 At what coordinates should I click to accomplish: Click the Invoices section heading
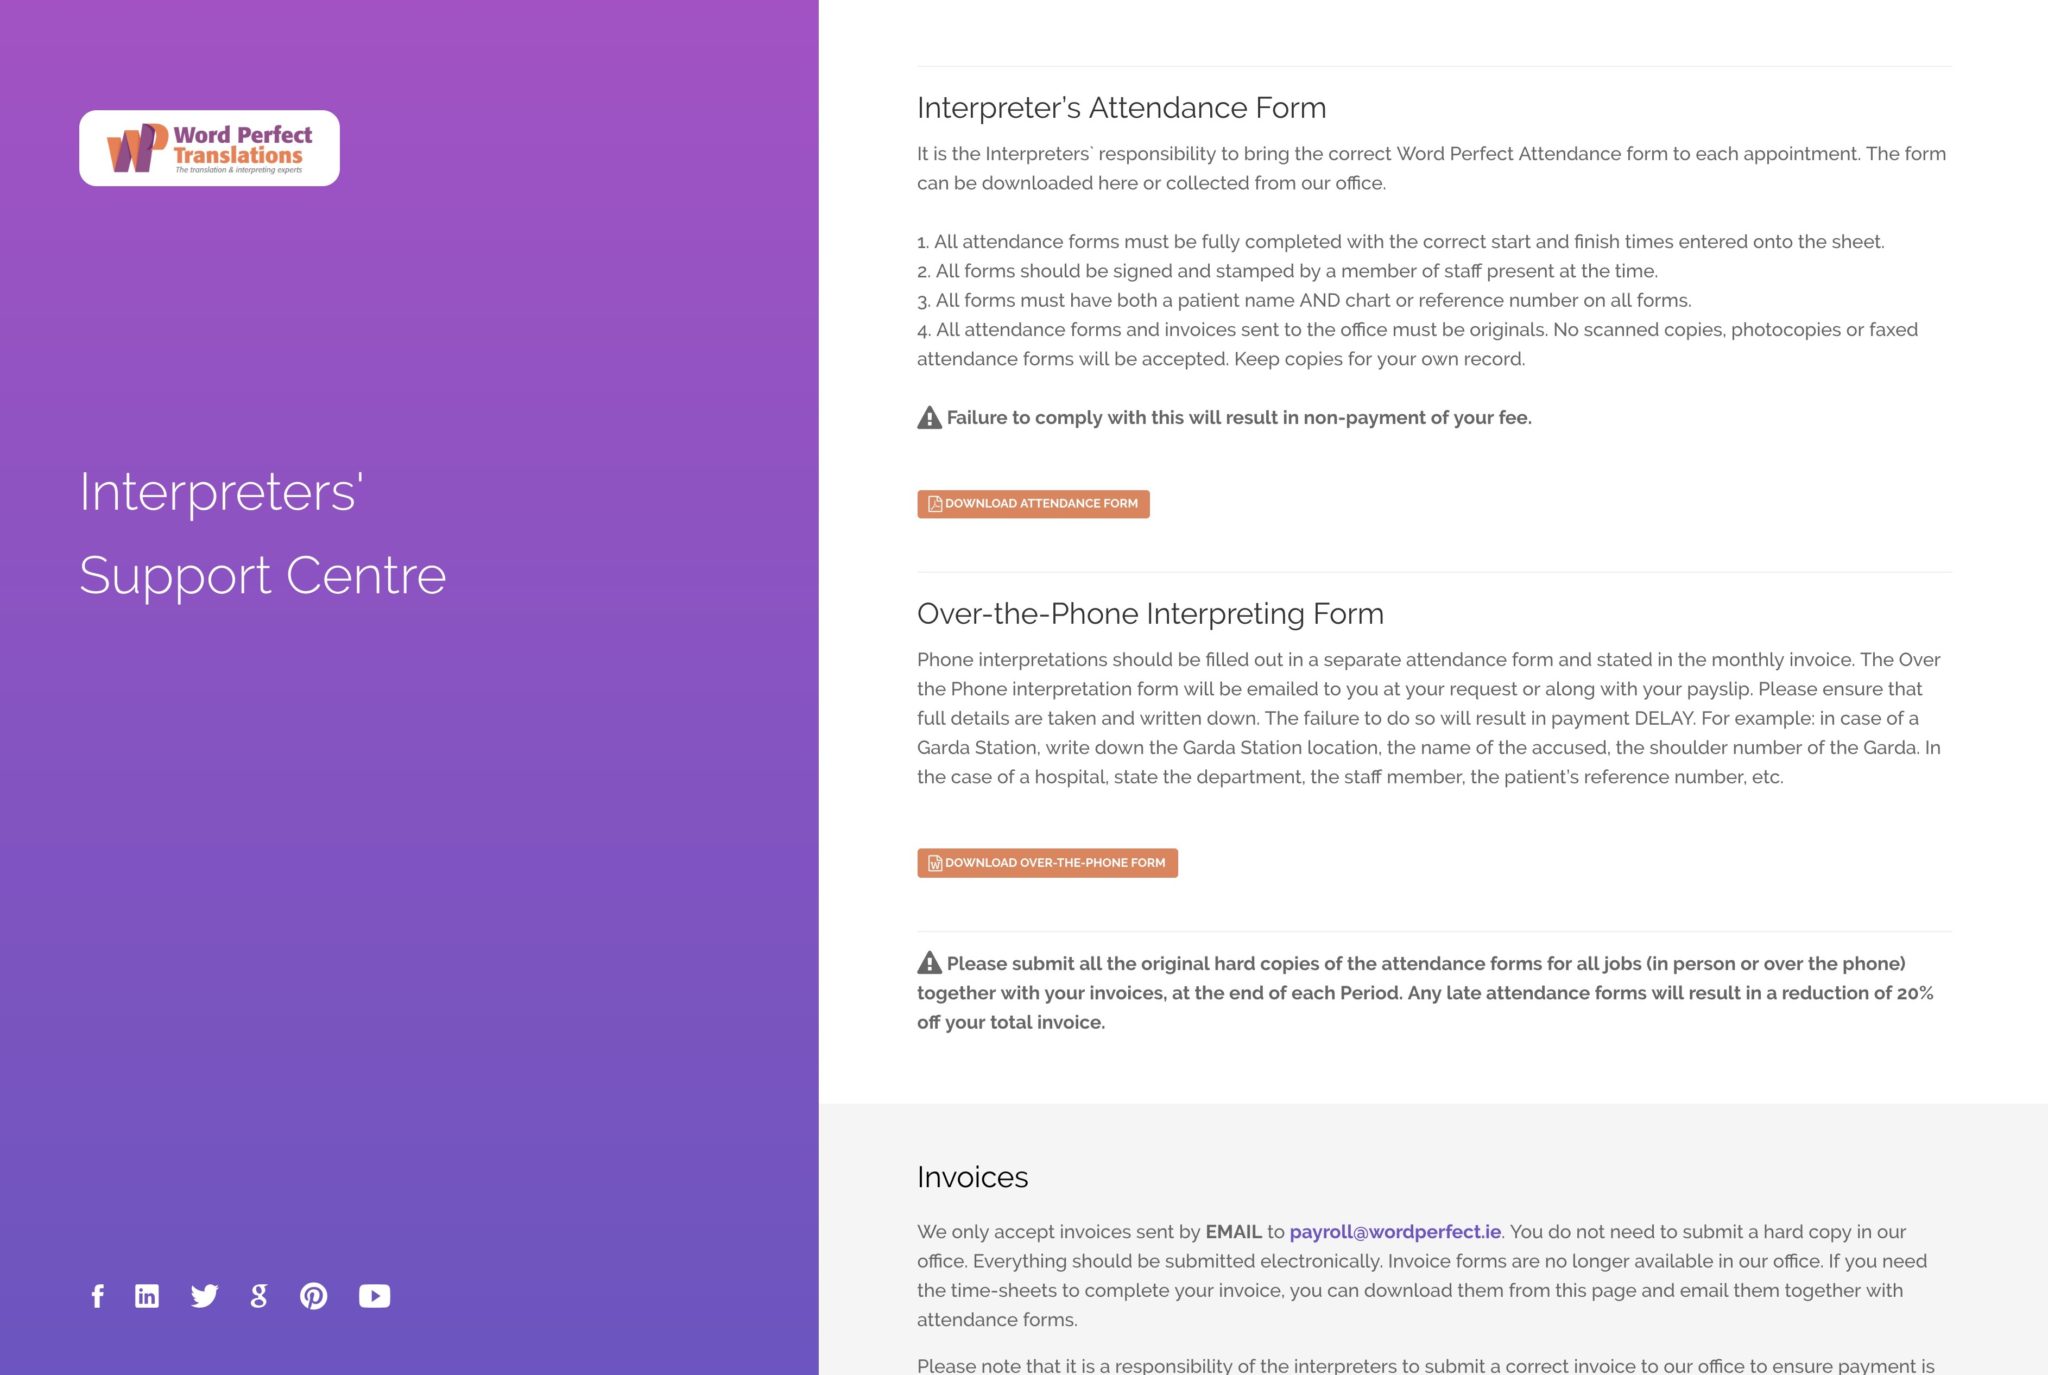click(x=973, y=1177)
